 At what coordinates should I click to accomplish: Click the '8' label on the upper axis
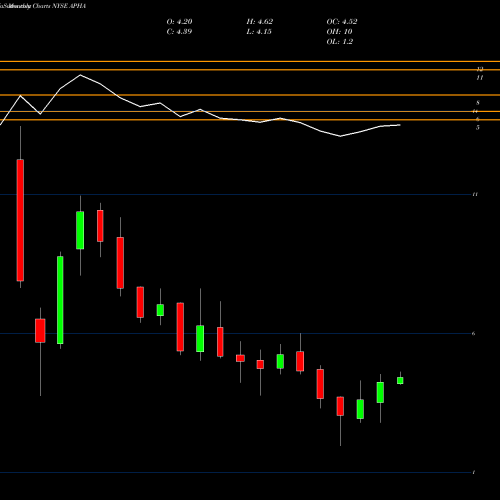pos(478,103)
